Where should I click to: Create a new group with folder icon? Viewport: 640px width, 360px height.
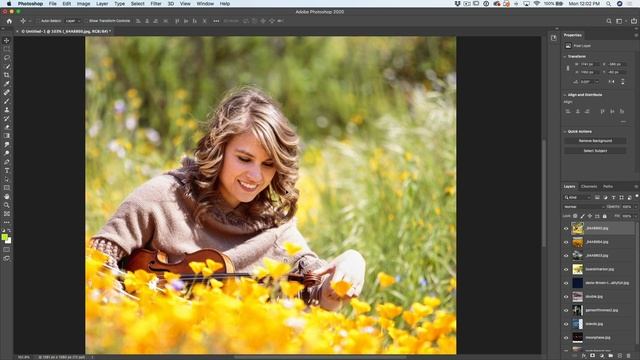pyautogui.click(x=610, y=356)
